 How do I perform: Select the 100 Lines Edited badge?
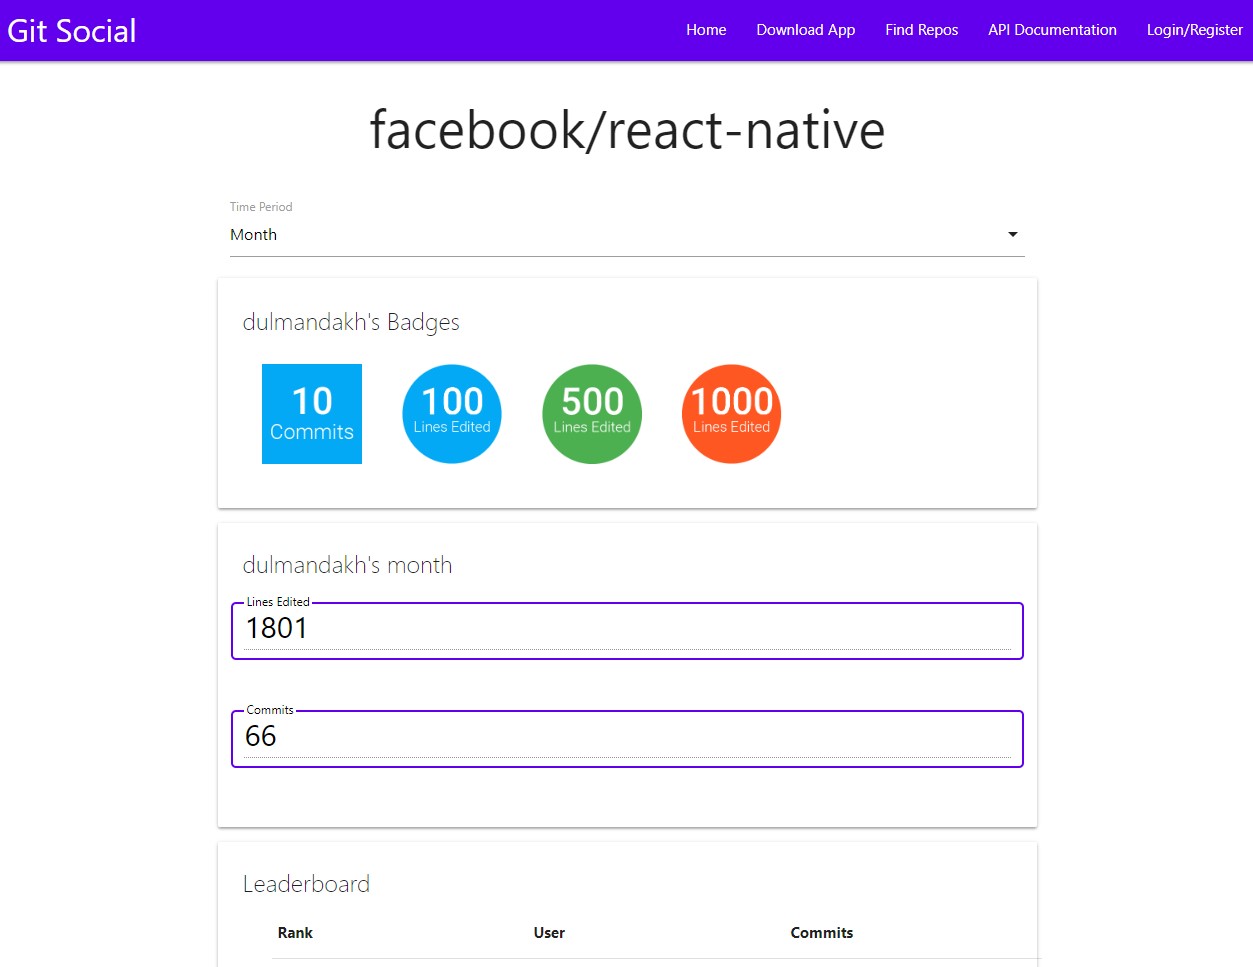(x=452, y=414)
